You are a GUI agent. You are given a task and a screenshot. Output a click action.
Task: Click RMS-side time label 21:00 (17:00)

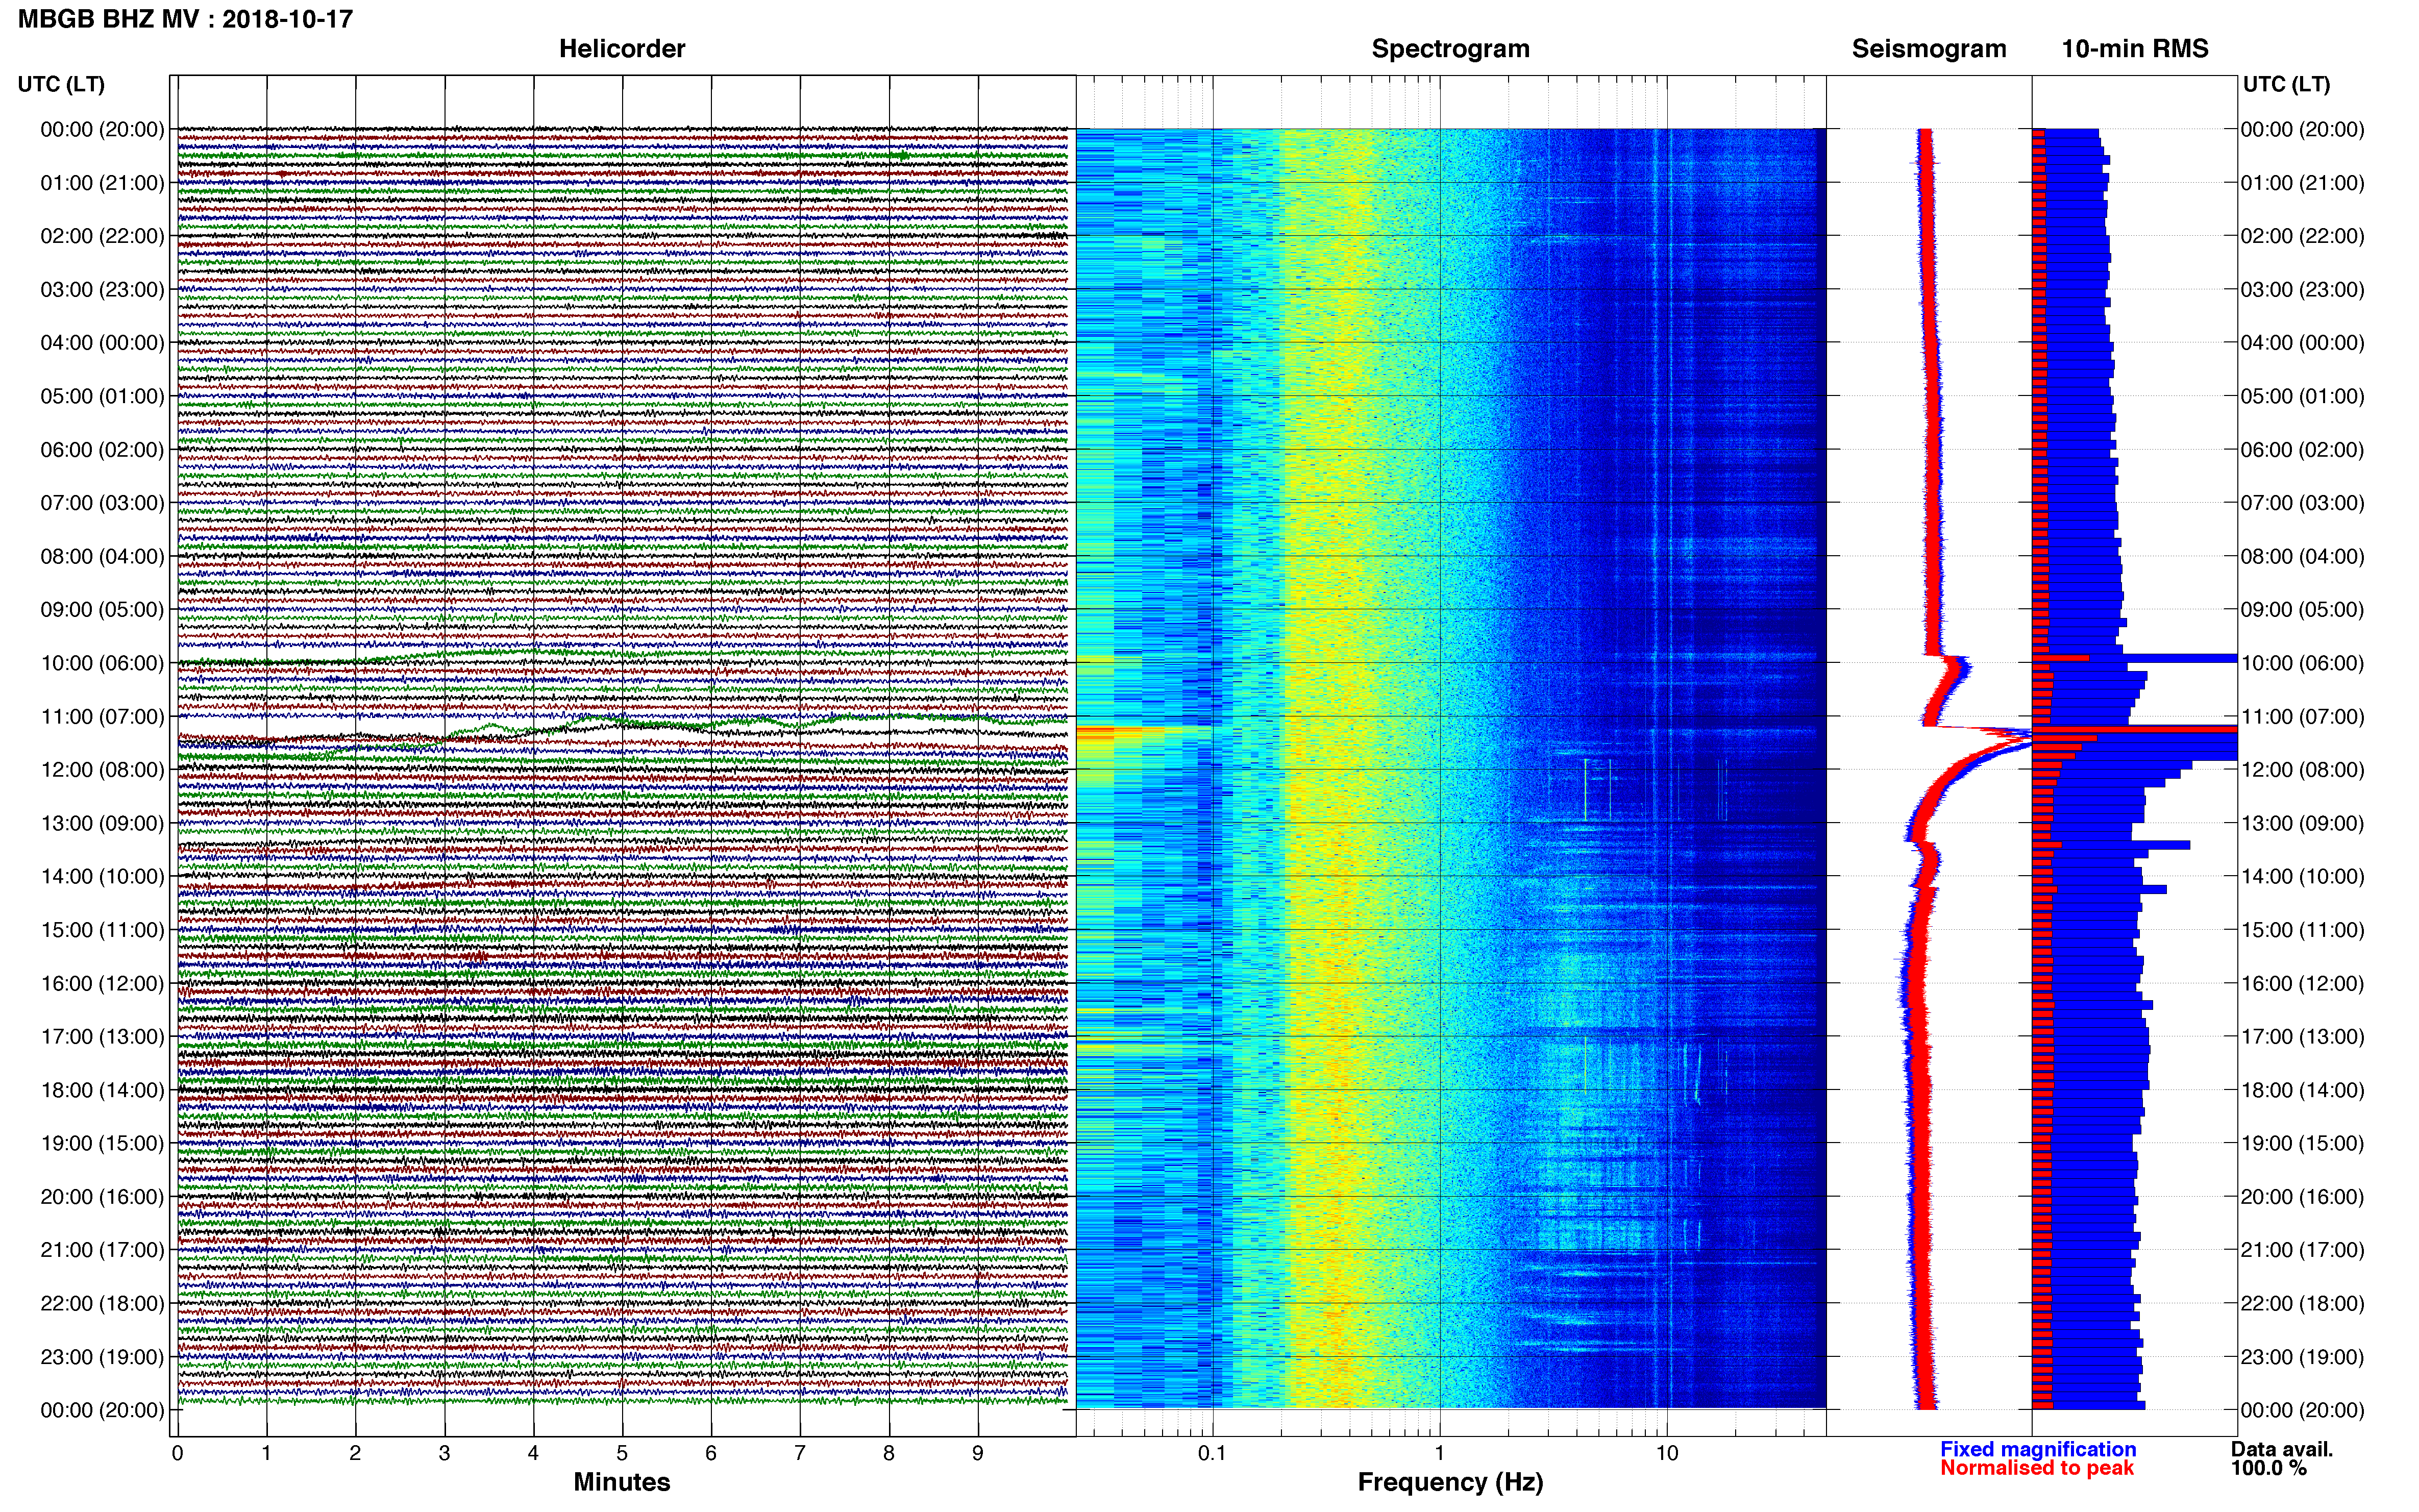pos(2303,1250)
